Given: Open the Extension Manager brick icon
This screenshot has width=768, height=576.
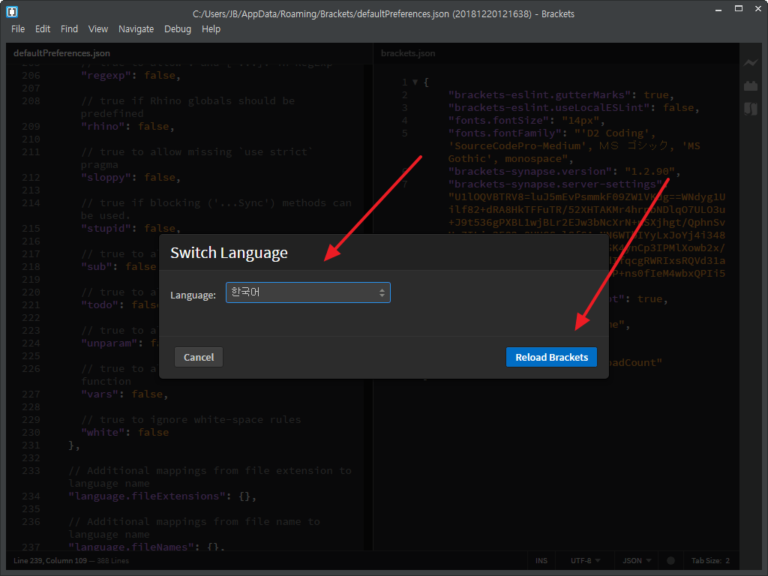Looking at the screenshot, I should pos(751,86).
